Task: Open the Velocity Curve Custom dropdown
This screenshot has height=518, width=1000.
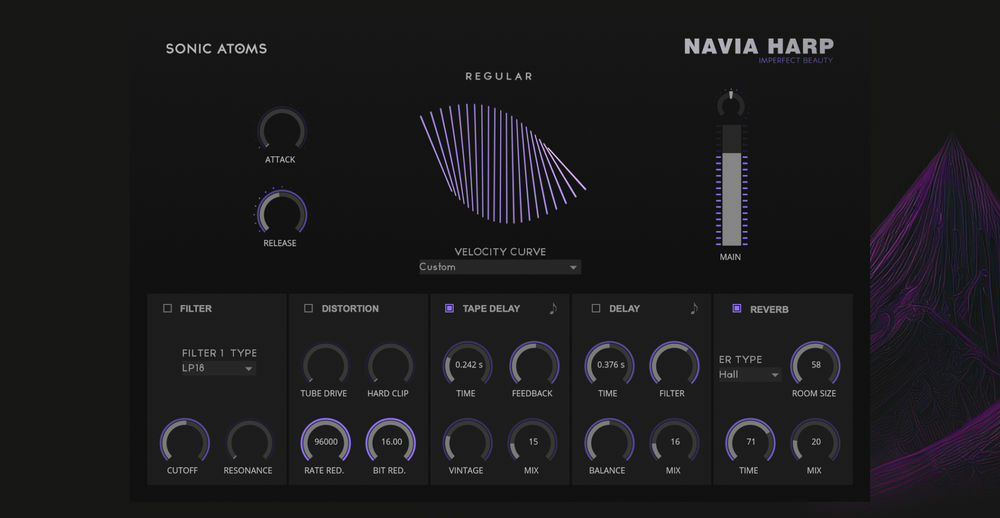Action: (x=499, y=267)
